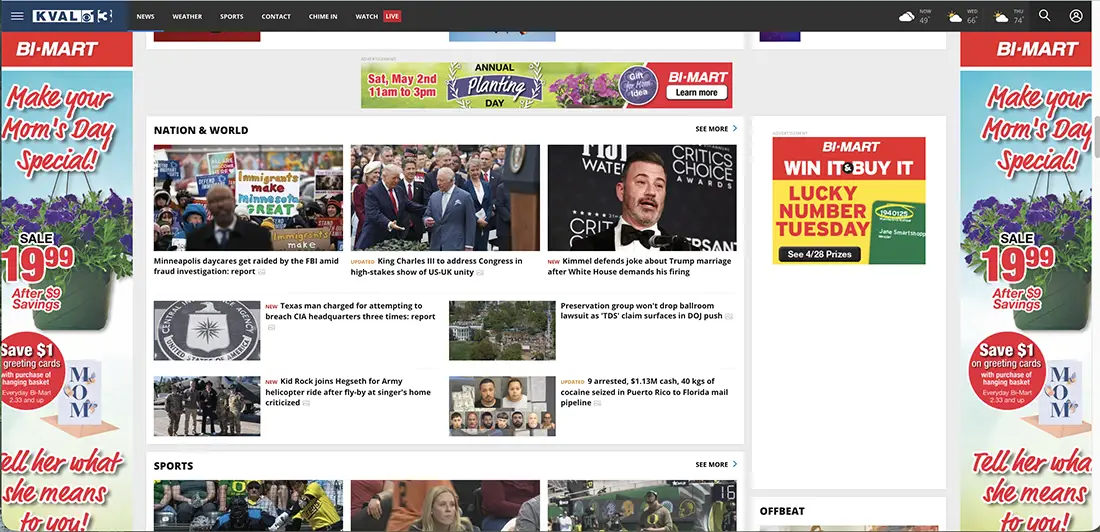1100x532 pixels.
Task: Open the News menu
Action: [x=145, y=16]
